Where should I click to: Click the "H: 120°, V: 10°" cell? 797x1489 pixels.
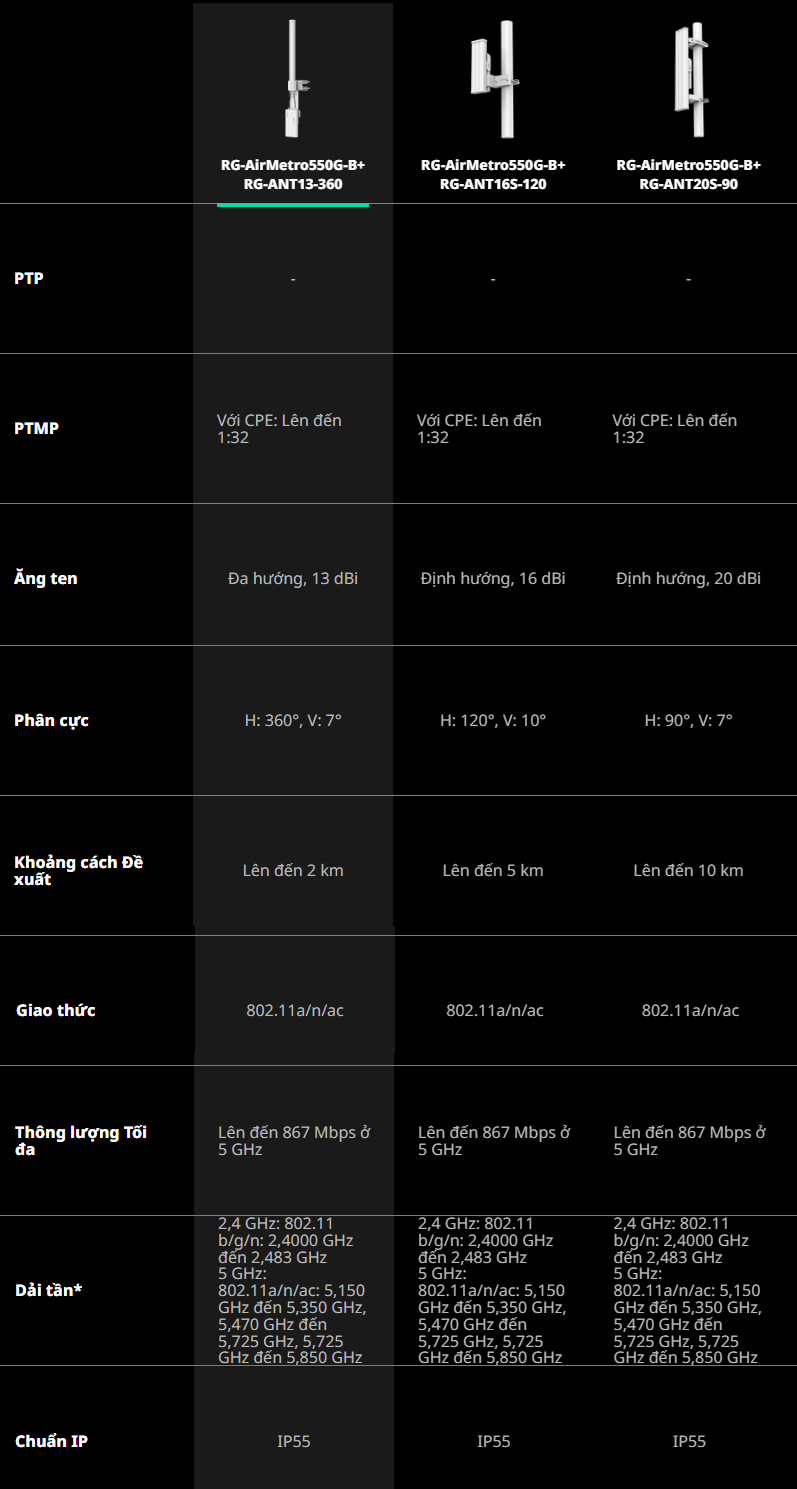493,720
